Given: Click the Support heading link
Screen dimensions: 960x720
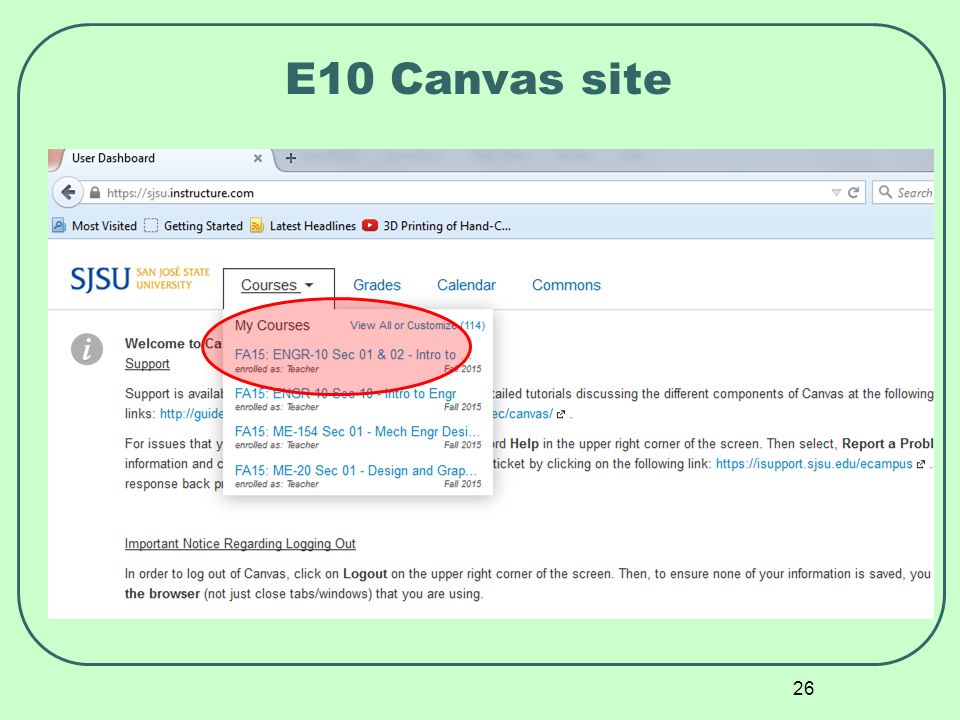Looking at the screenshot, I should pos(147,364).
